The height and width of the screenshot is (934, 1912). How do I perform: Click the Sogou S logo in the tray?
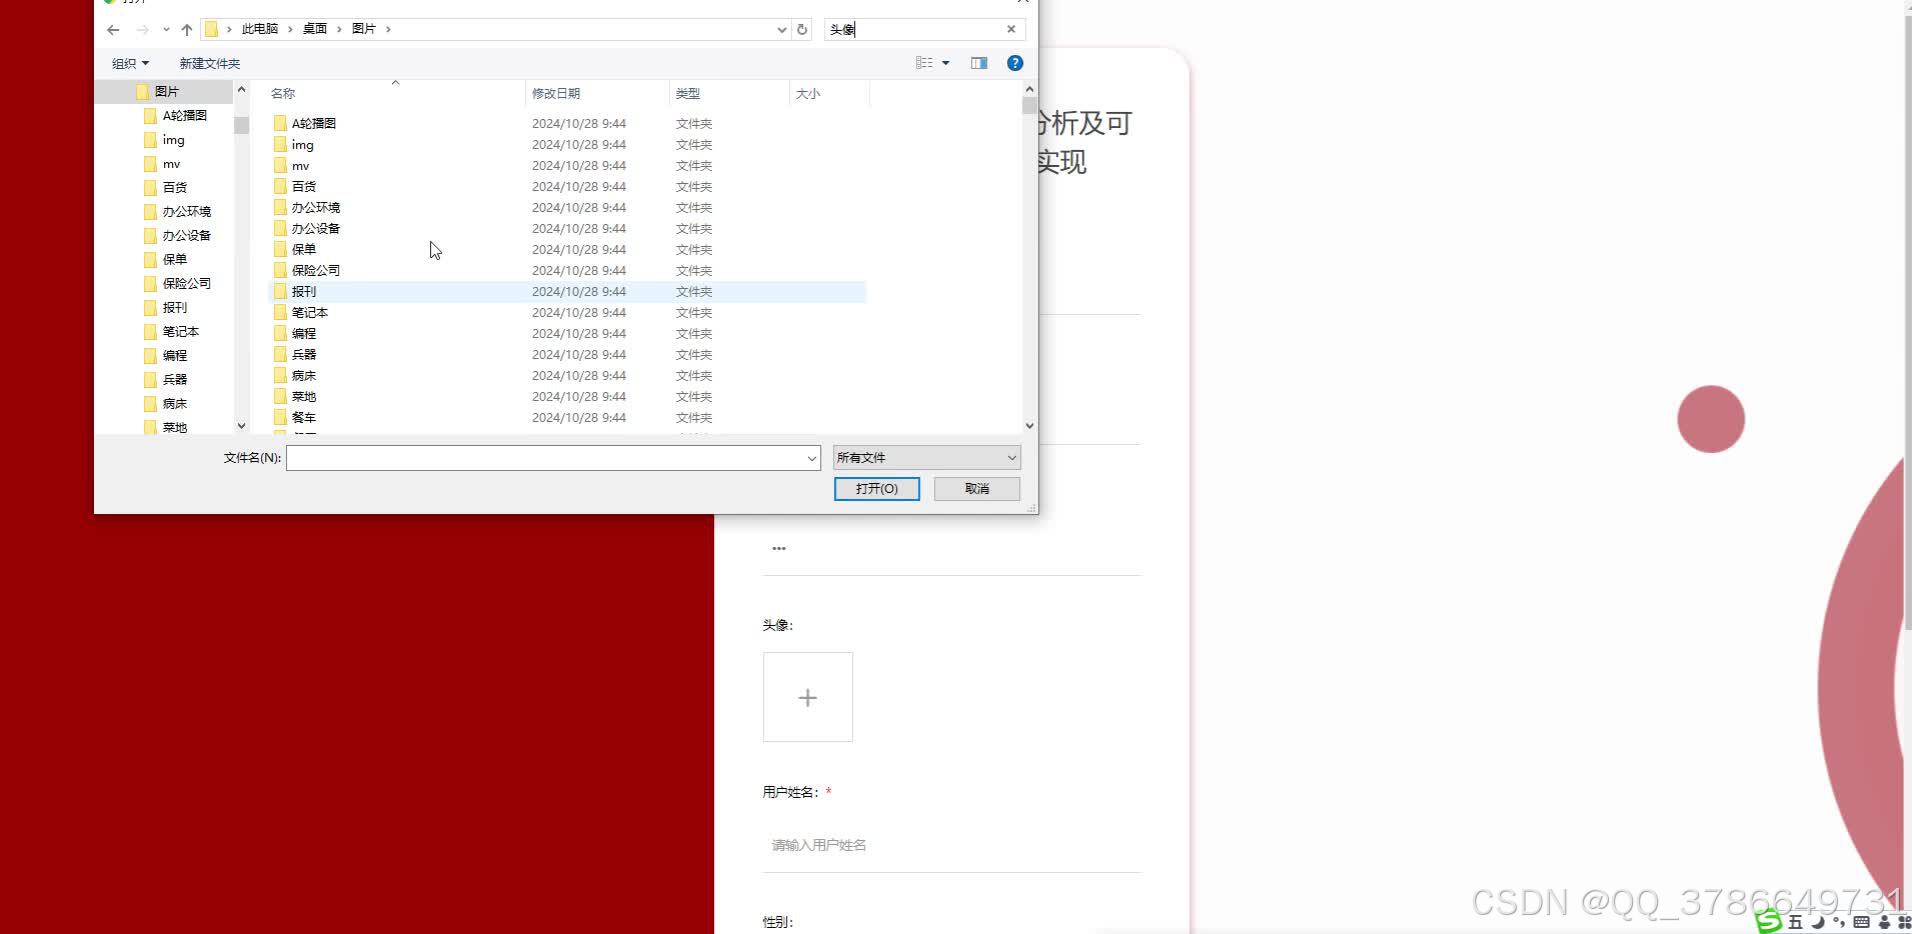pos(1768,922)
